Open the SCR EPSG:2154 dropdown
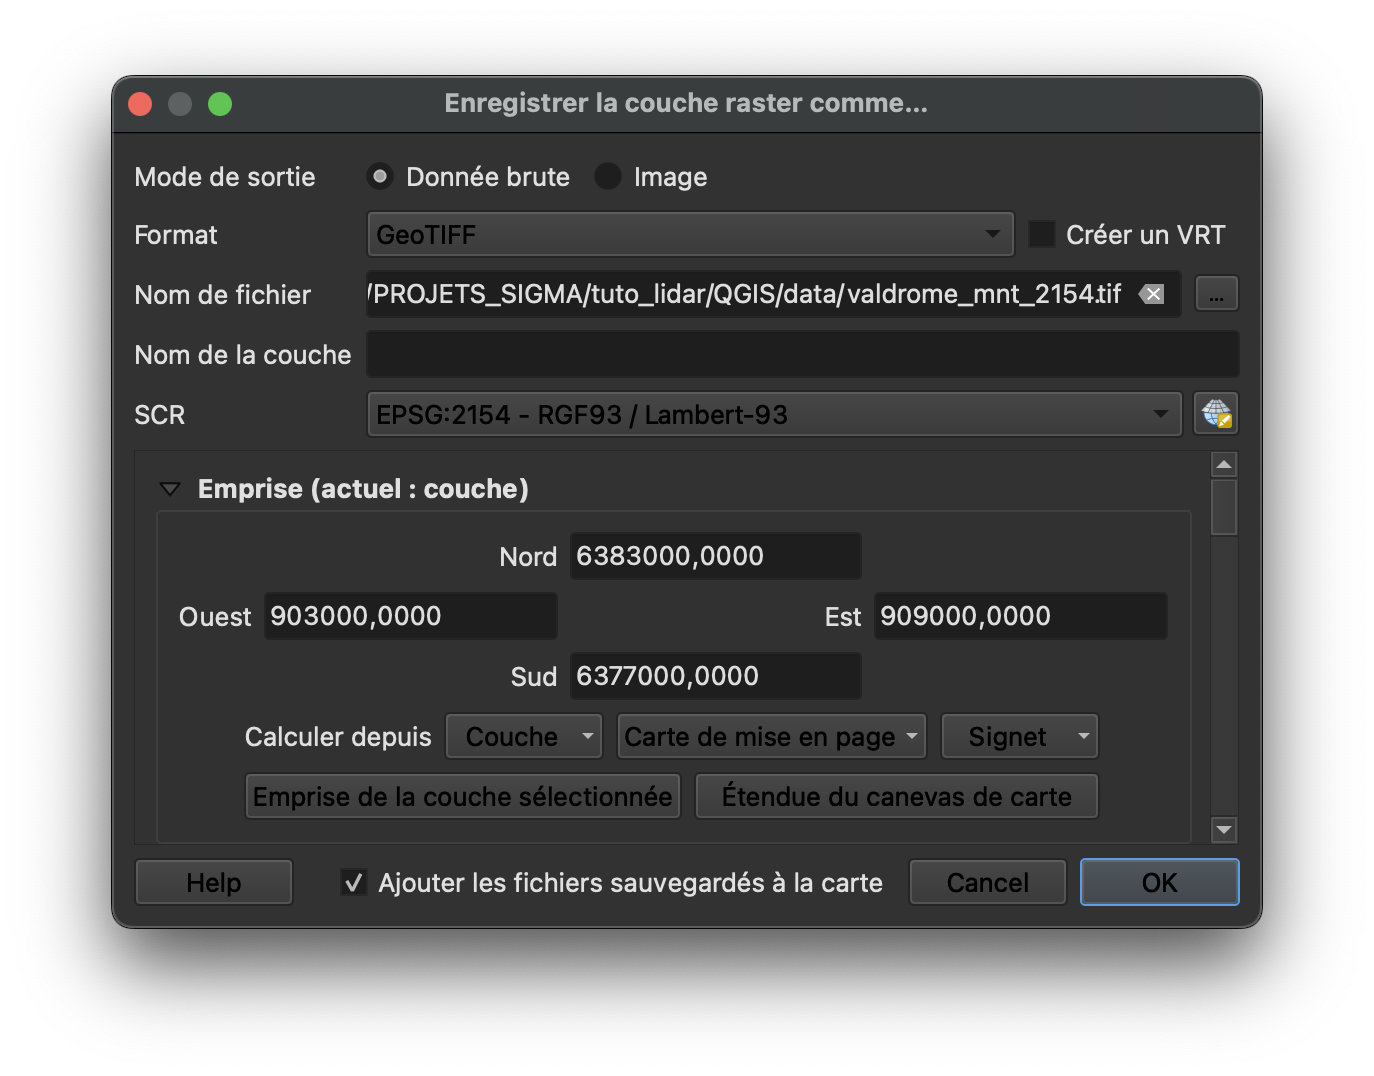 pos(774,414)
